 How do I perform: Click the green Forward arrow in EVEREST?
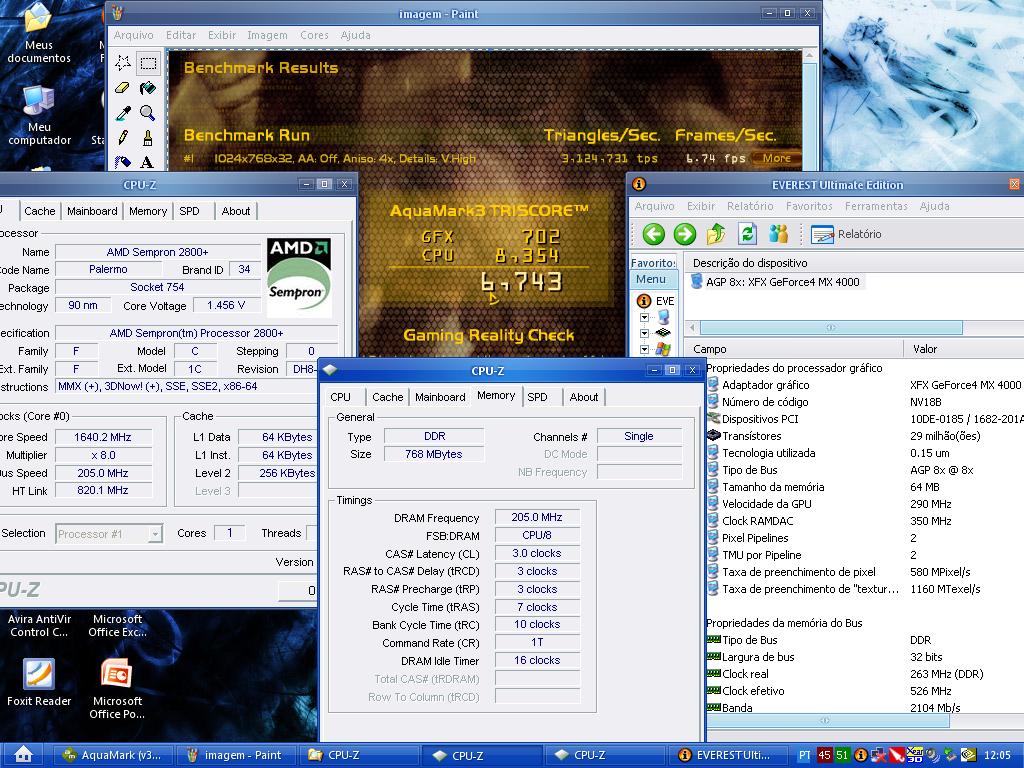click(684, 234)
